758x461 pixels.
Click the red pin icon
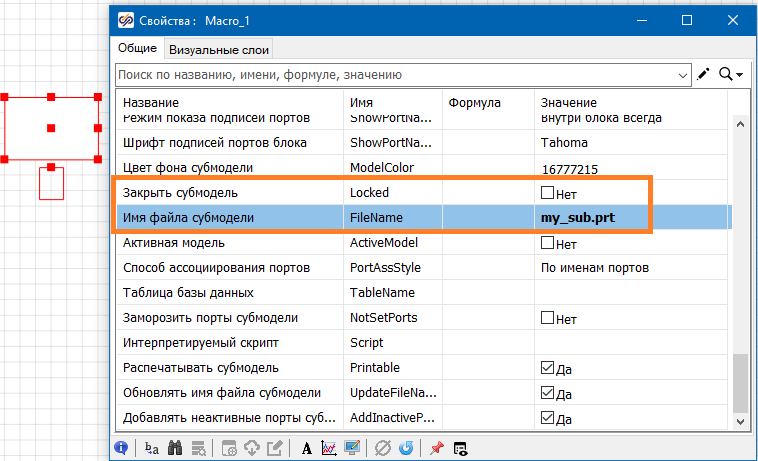[x=436, y=449]
